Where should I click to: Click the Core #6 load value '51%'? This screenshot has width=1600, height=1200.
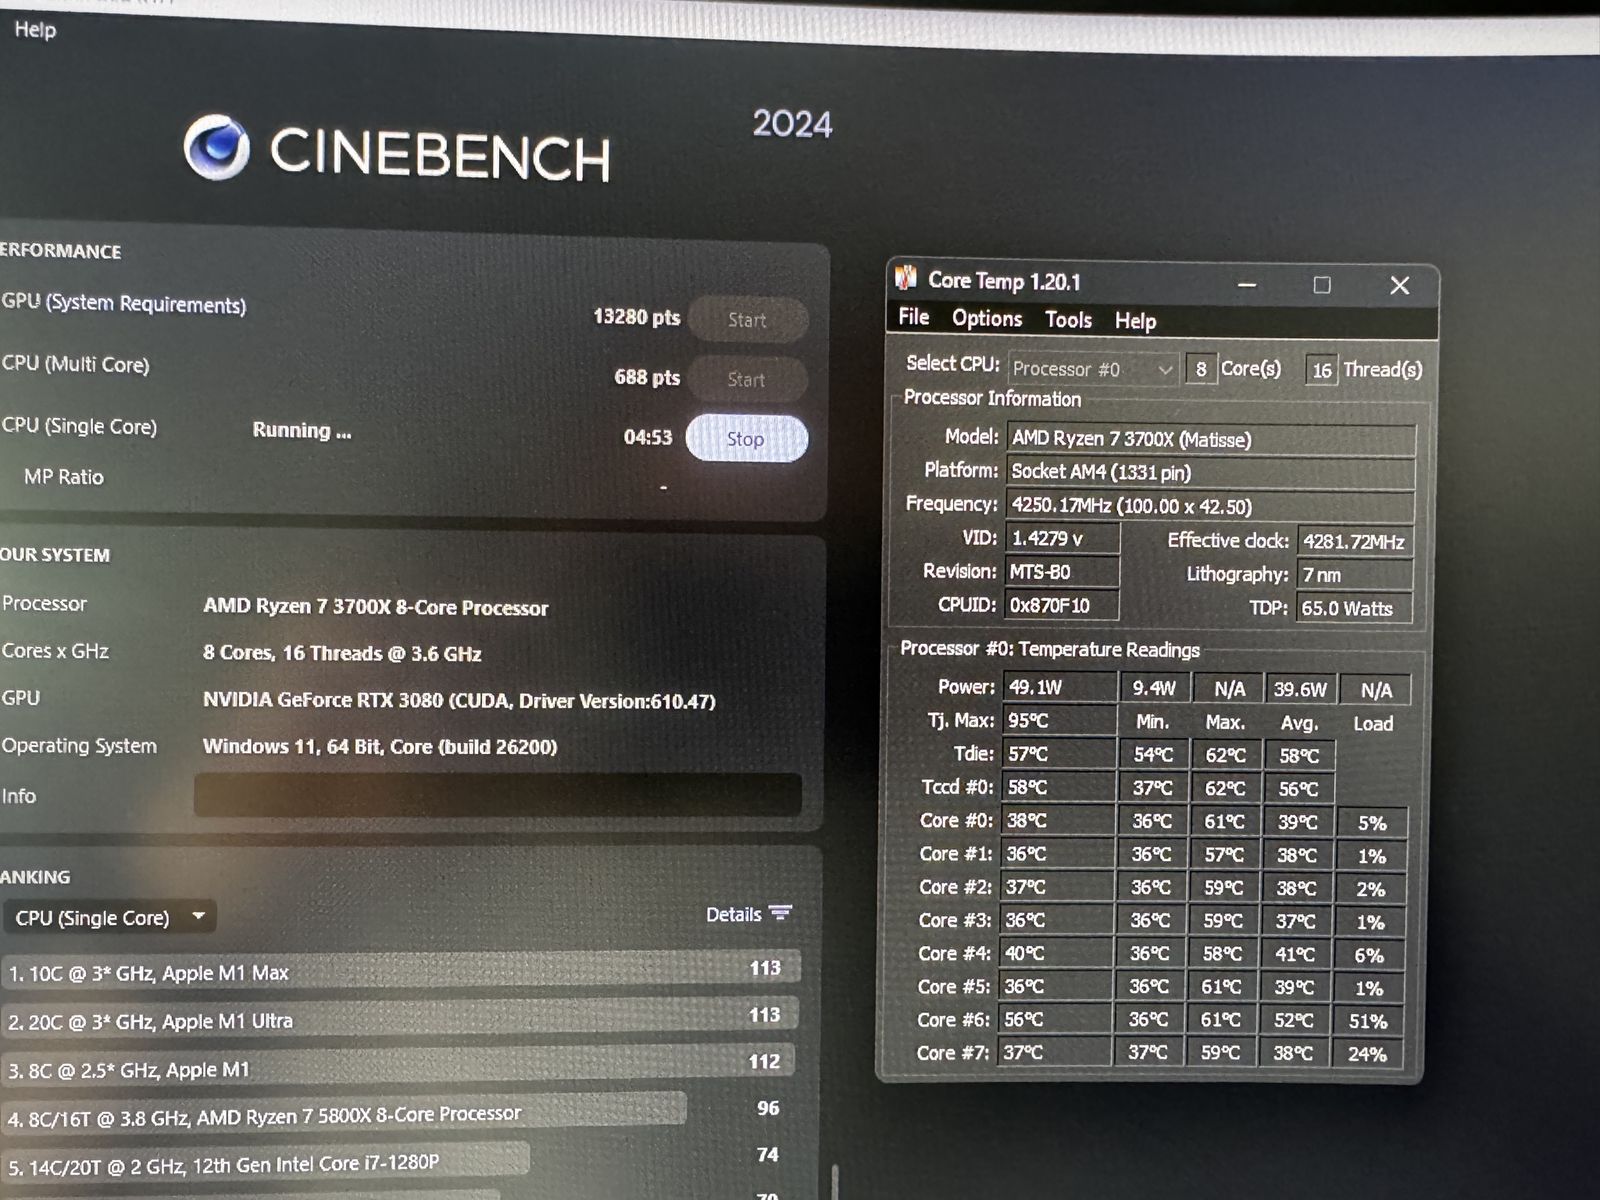pos(1368,1021)
